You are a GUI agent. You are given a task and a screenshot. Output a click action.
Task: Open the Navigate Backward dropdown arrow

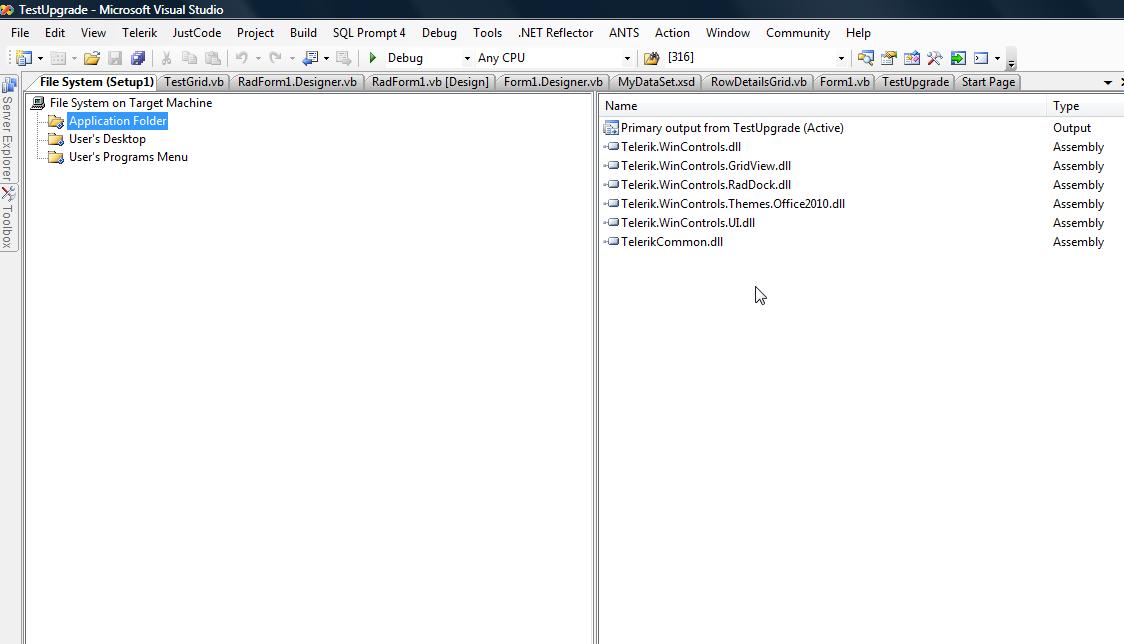click(326, 58)
